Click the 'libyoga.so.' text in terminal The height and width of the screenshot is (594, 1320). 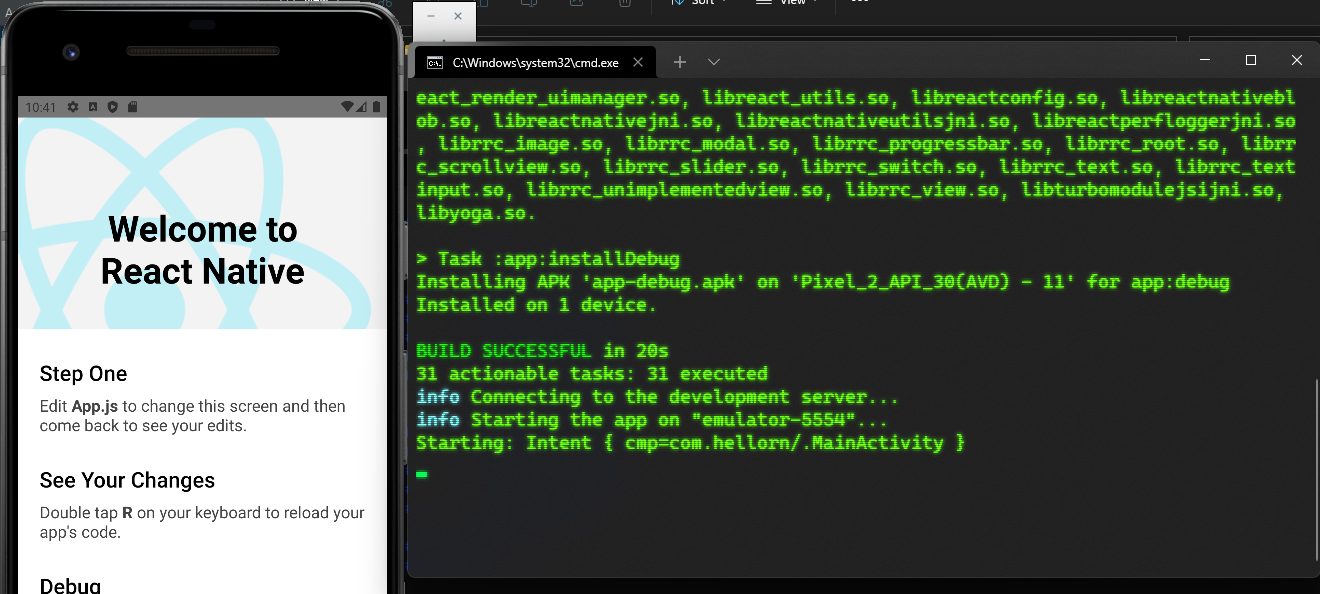point(476,213)
